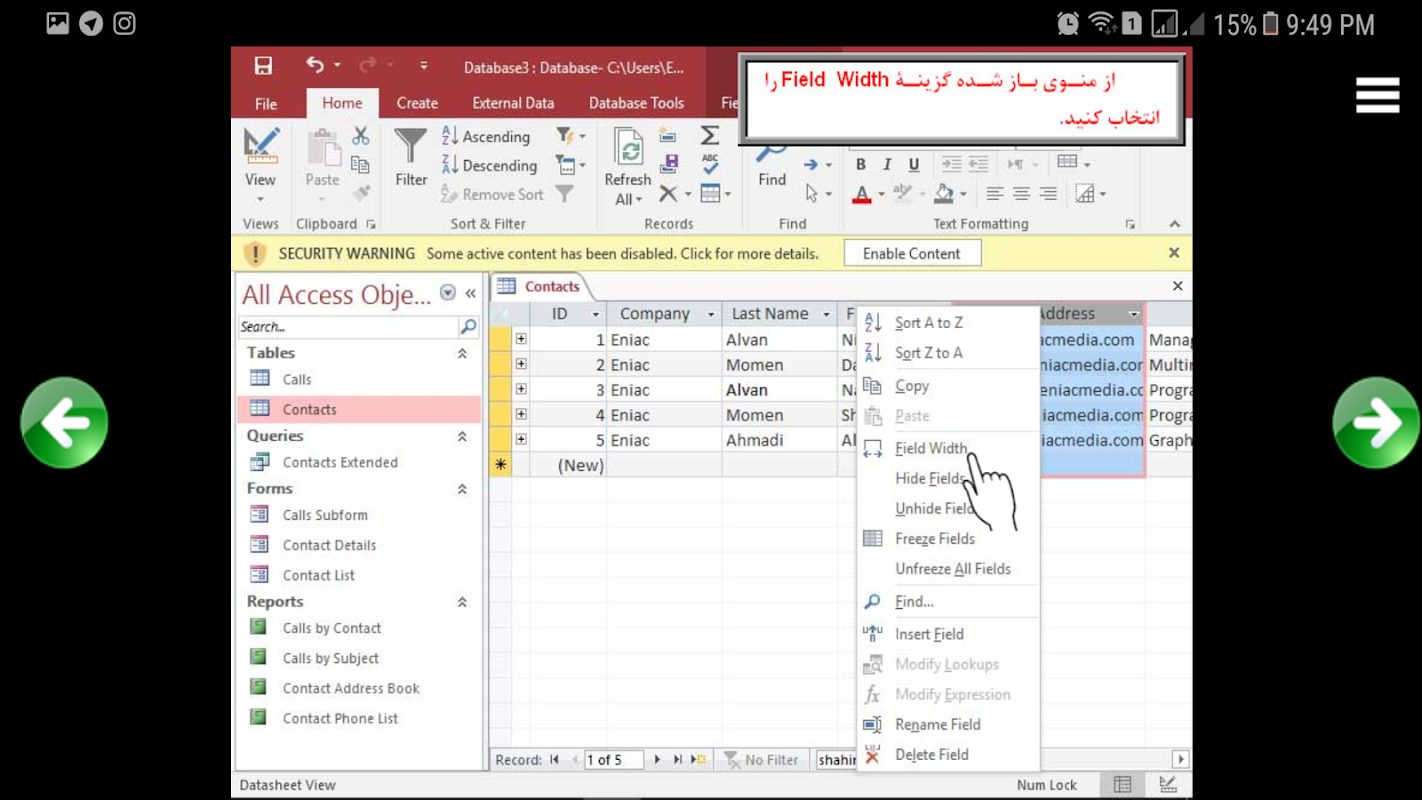Screen dimensions: 1422x800
Task: Sort records Ascending from the ribbon
Action: click(486, 136)
